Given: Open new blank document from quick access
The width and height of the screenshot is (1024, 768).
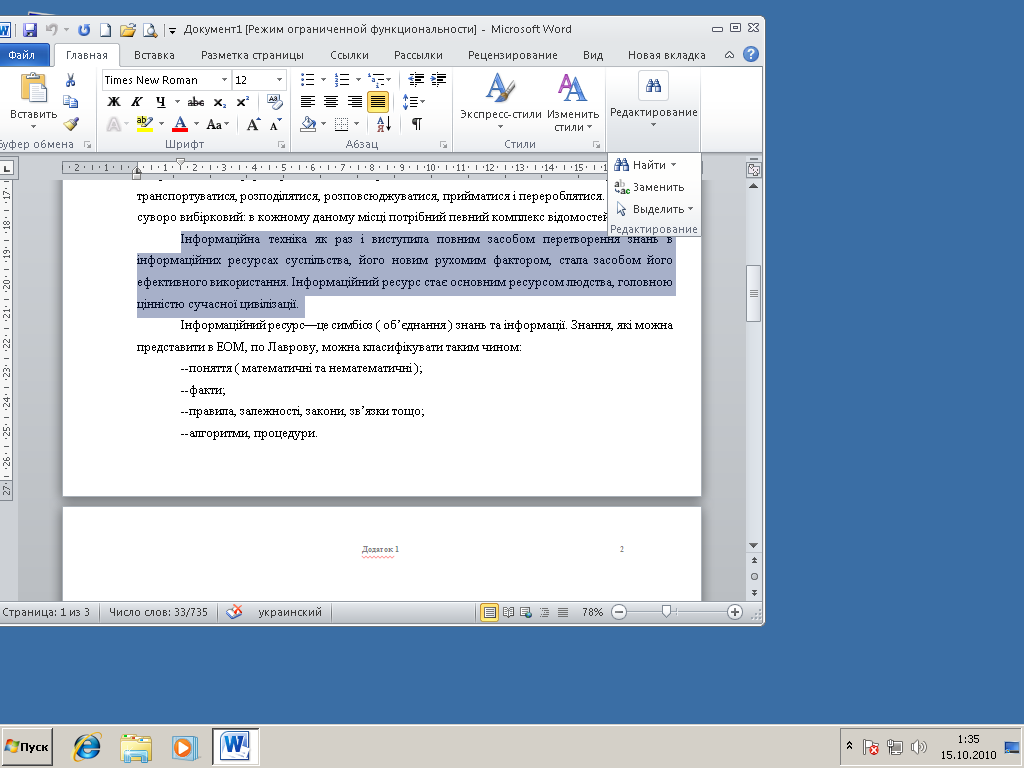Looking at the screenshot, I should (x=106, y=29).
